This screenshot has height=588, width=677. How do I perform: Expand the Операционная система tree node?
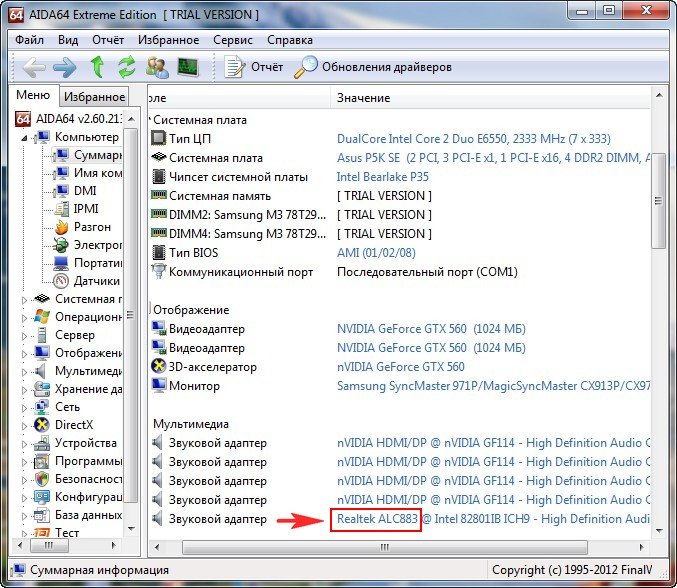[x=24, y=318]
